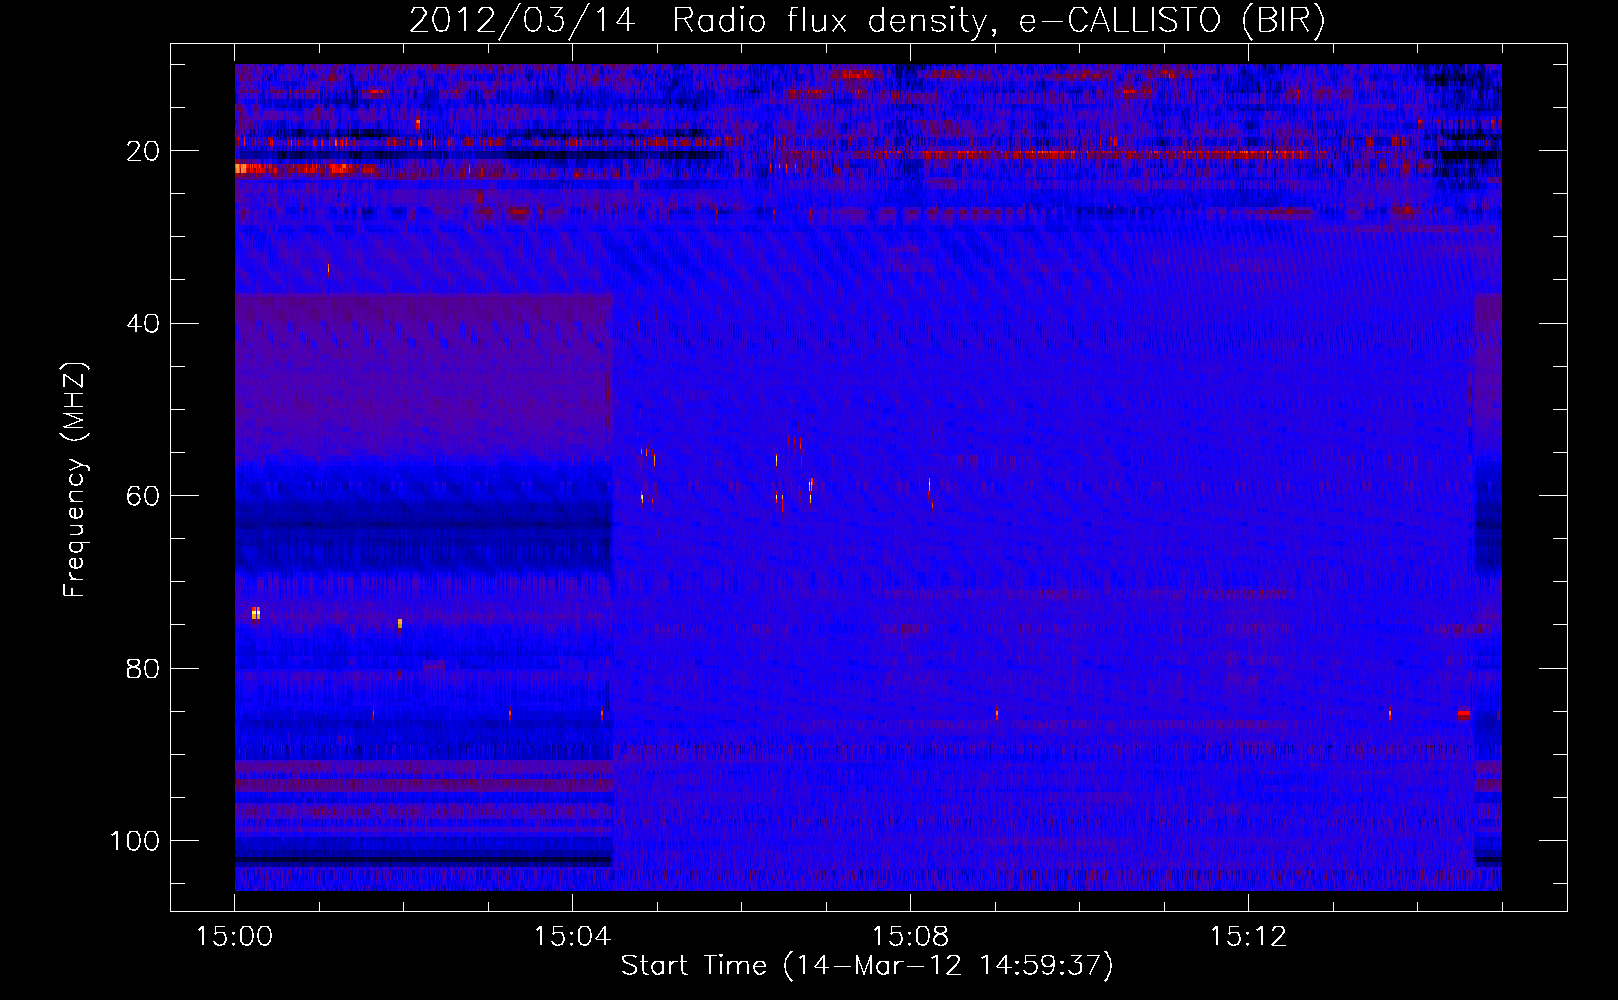Click the 80 frequency tick label
This screenshot has height=1000, width=1618.
coord(143,668)
